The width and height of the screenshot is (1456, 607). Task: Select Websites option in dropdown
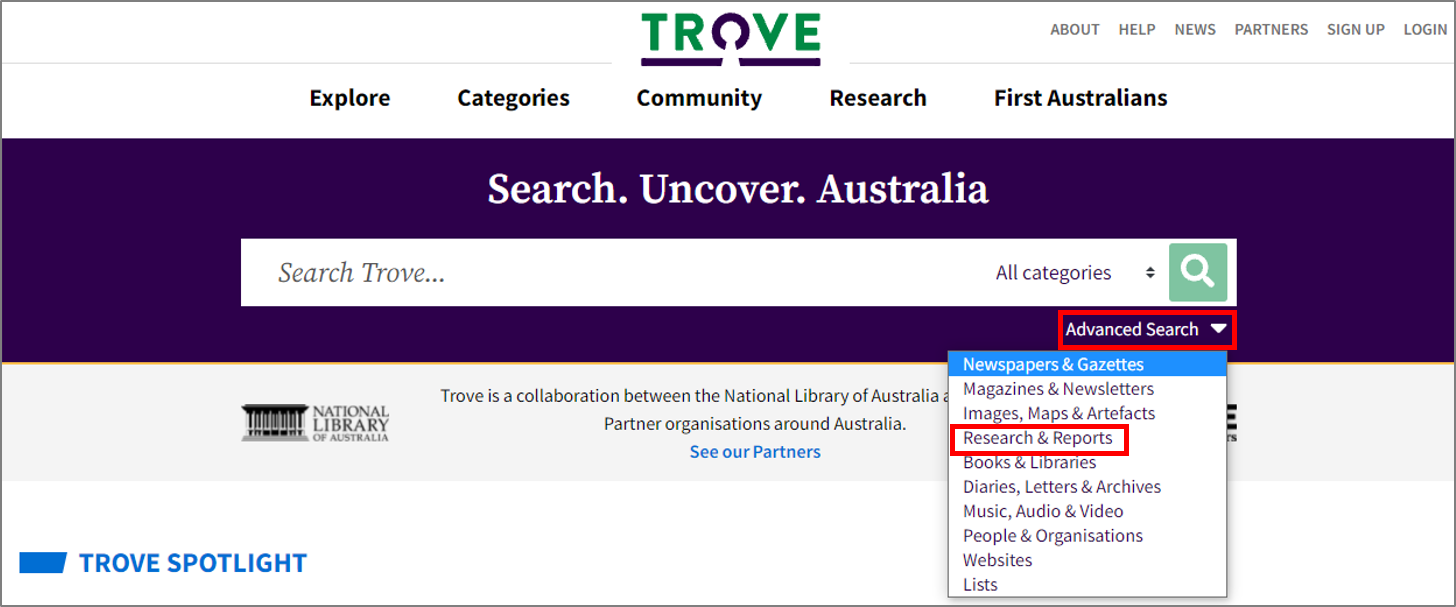click(1087, 560)
